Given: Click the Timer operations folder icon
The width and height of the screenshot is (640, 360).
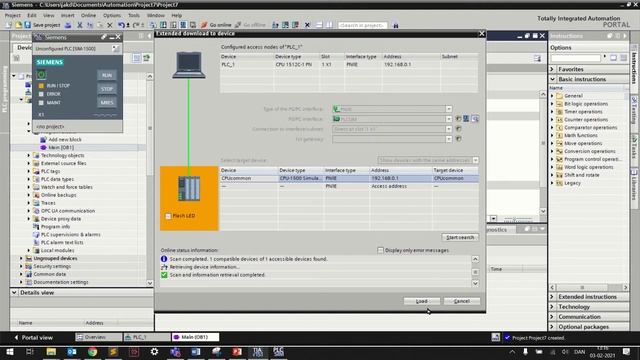Looking at the screenshot, I should [560, 111].
